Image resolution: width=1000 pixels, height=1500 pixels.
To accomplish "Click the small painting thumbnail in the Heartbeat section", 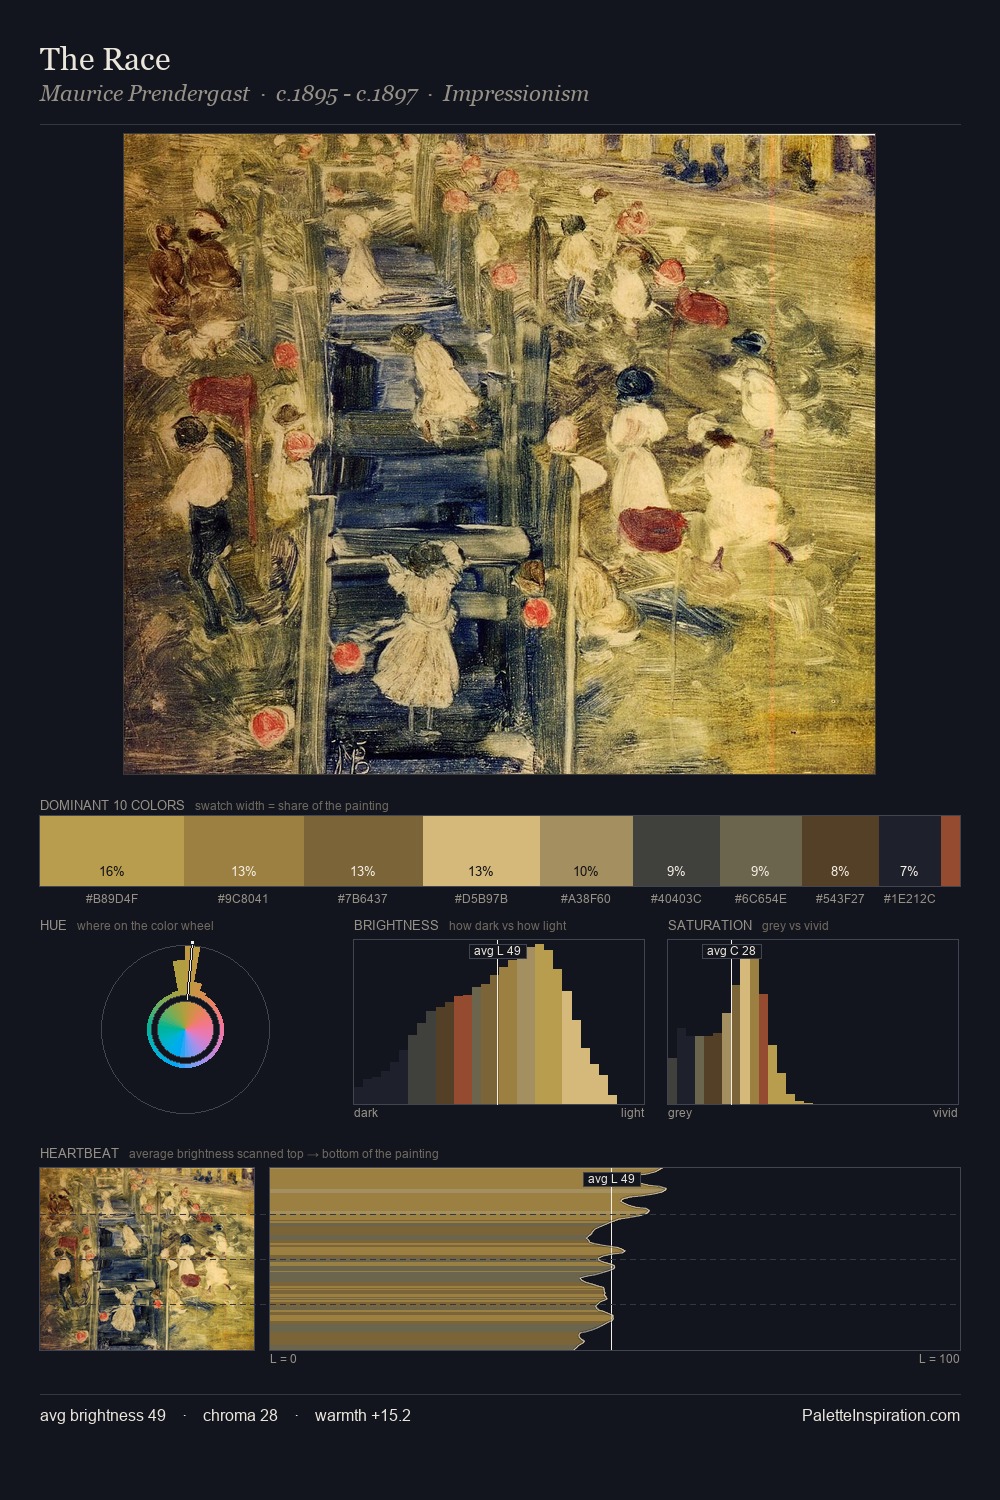I will tap(147, 1259).
